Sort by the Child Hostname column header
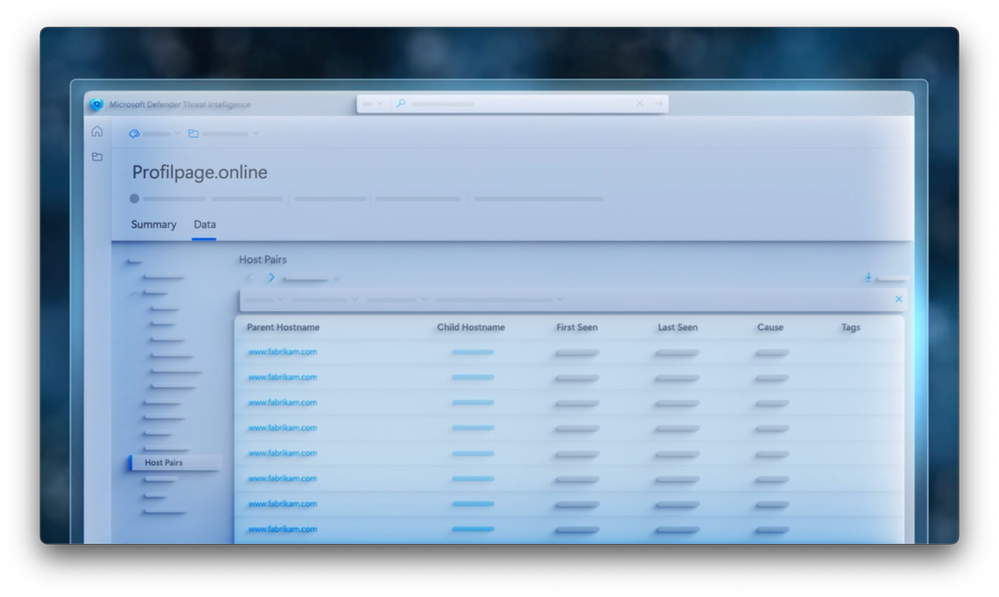Image resolution: width=999 pixels, height=597 pixels. point(471,327)
